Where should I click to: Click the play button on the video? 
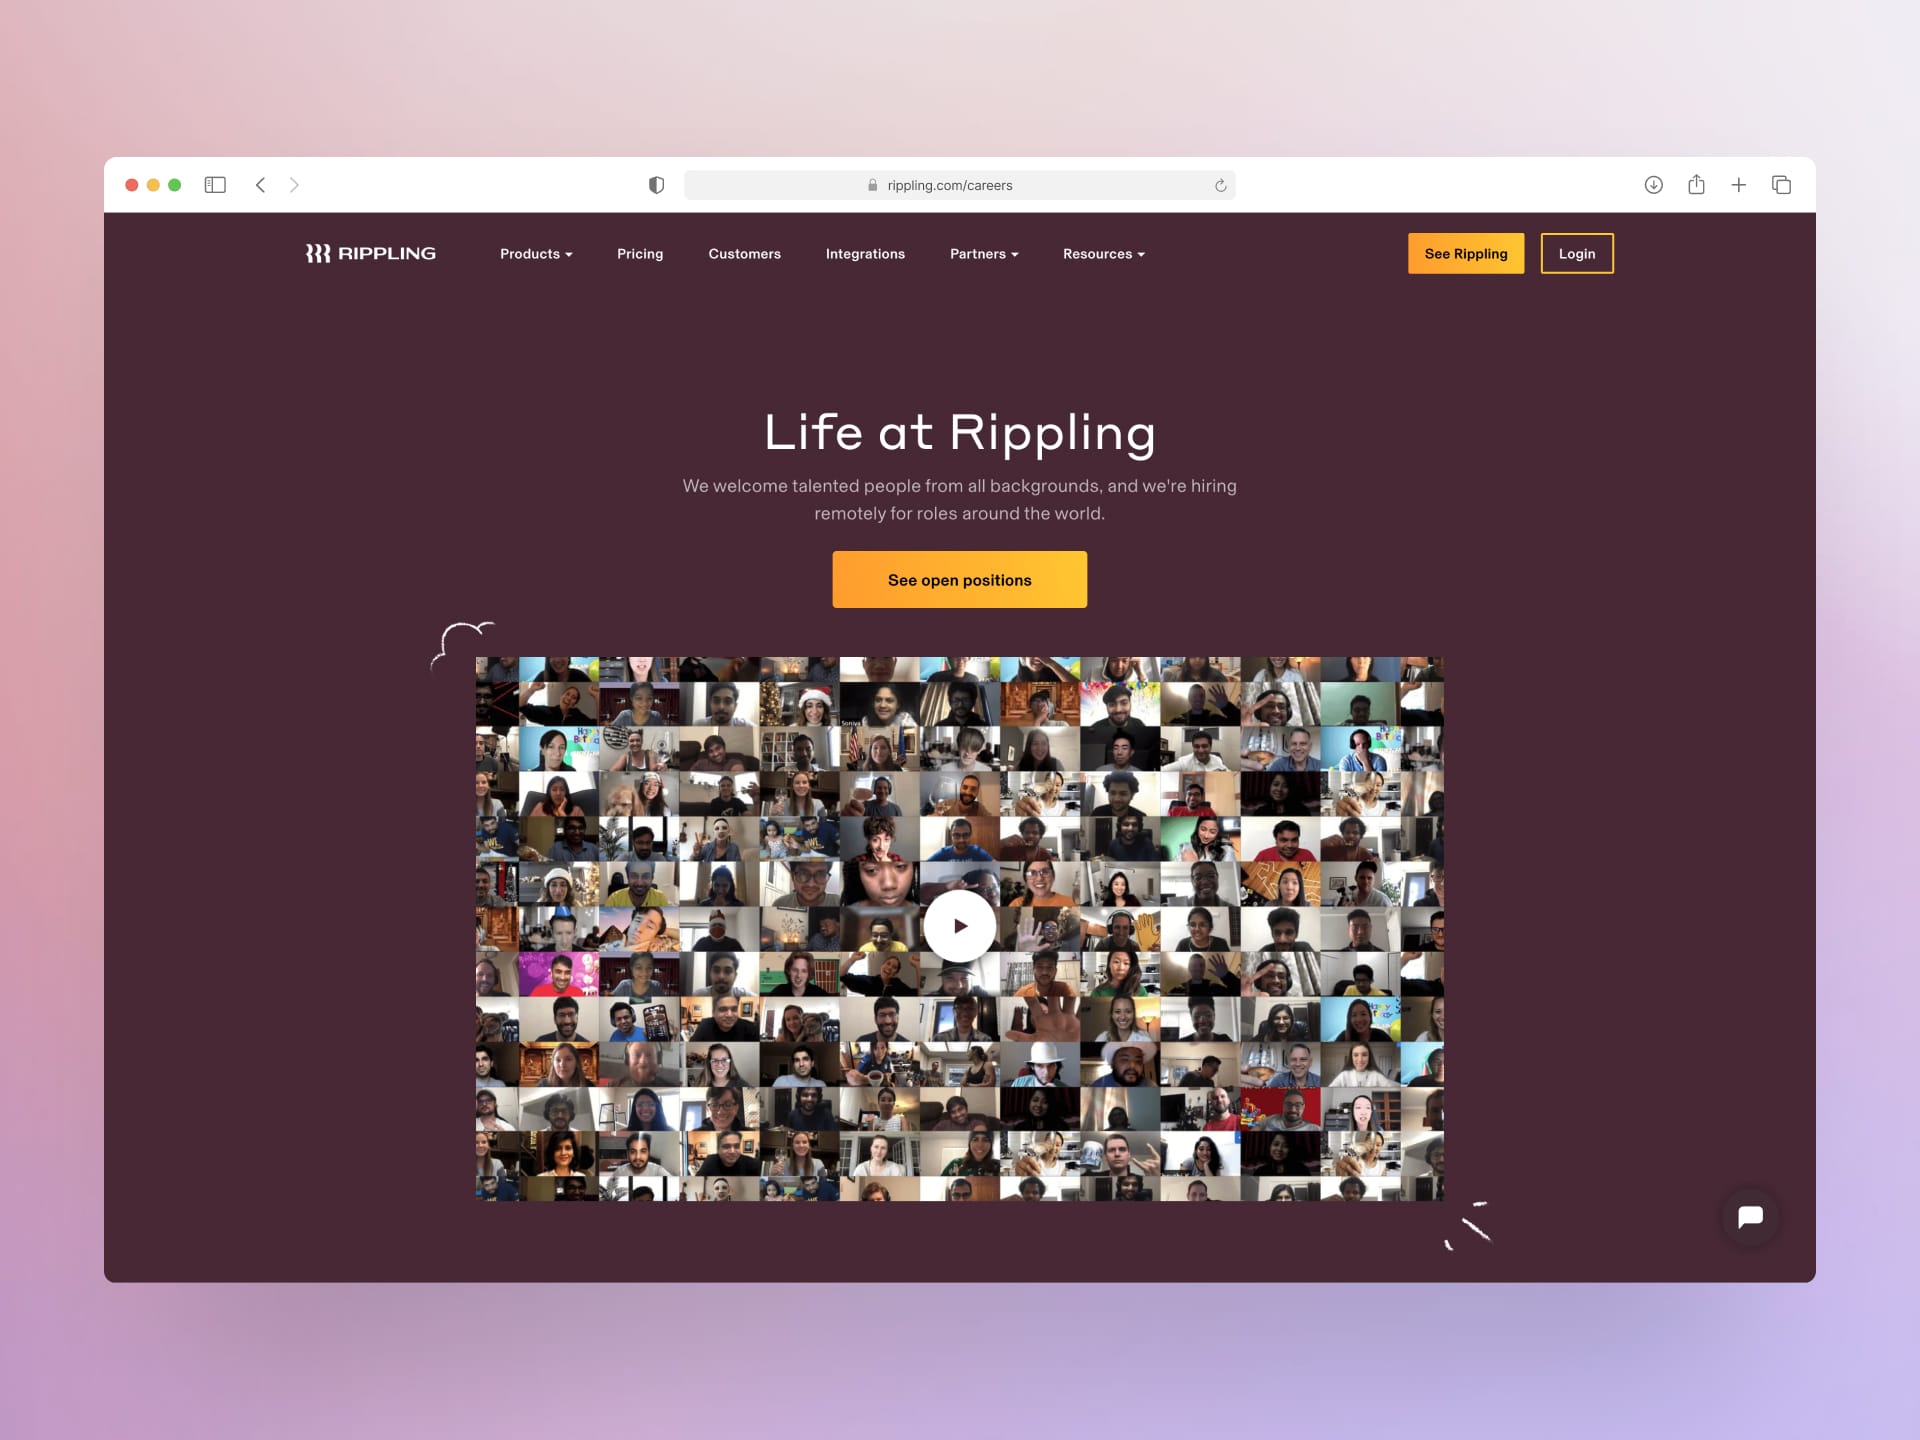(960, 924)
